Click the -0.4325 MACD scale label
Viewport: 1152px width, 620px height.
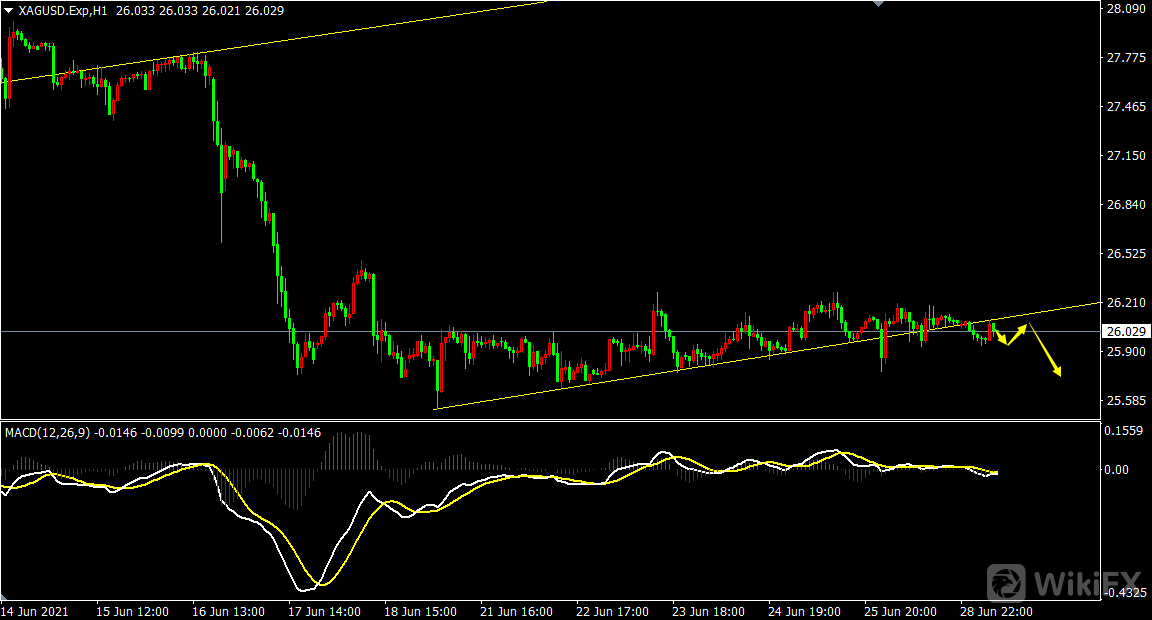pyautogui.click(x=1125, y=593)
